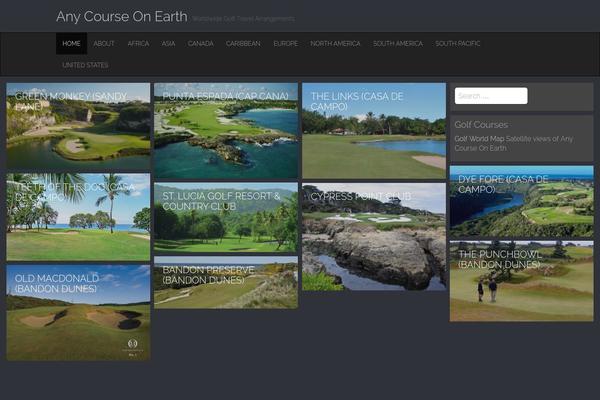Screen dimensions: 600x400
Task: Open the About page
Action: [104, 44]
